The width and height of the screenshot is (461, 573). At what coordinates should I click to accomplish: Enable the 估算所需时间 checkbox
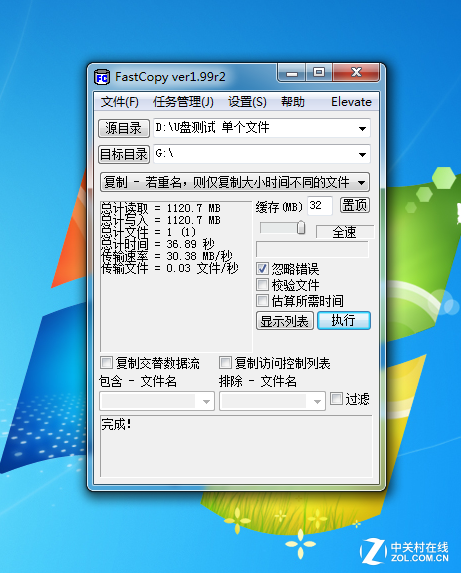[x=262, y=300]
